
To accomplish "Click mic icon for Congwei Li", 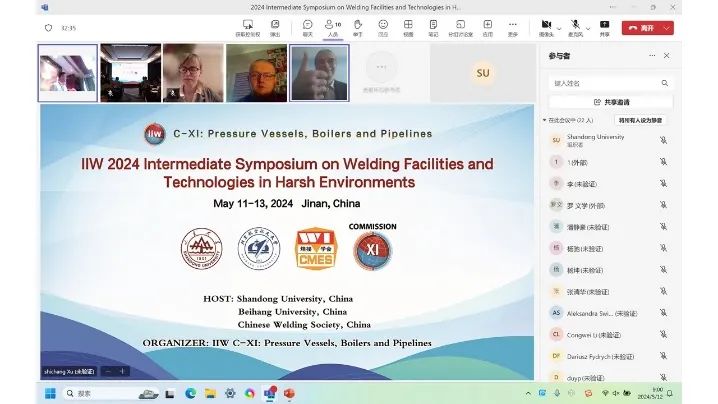I will (663, 334).
